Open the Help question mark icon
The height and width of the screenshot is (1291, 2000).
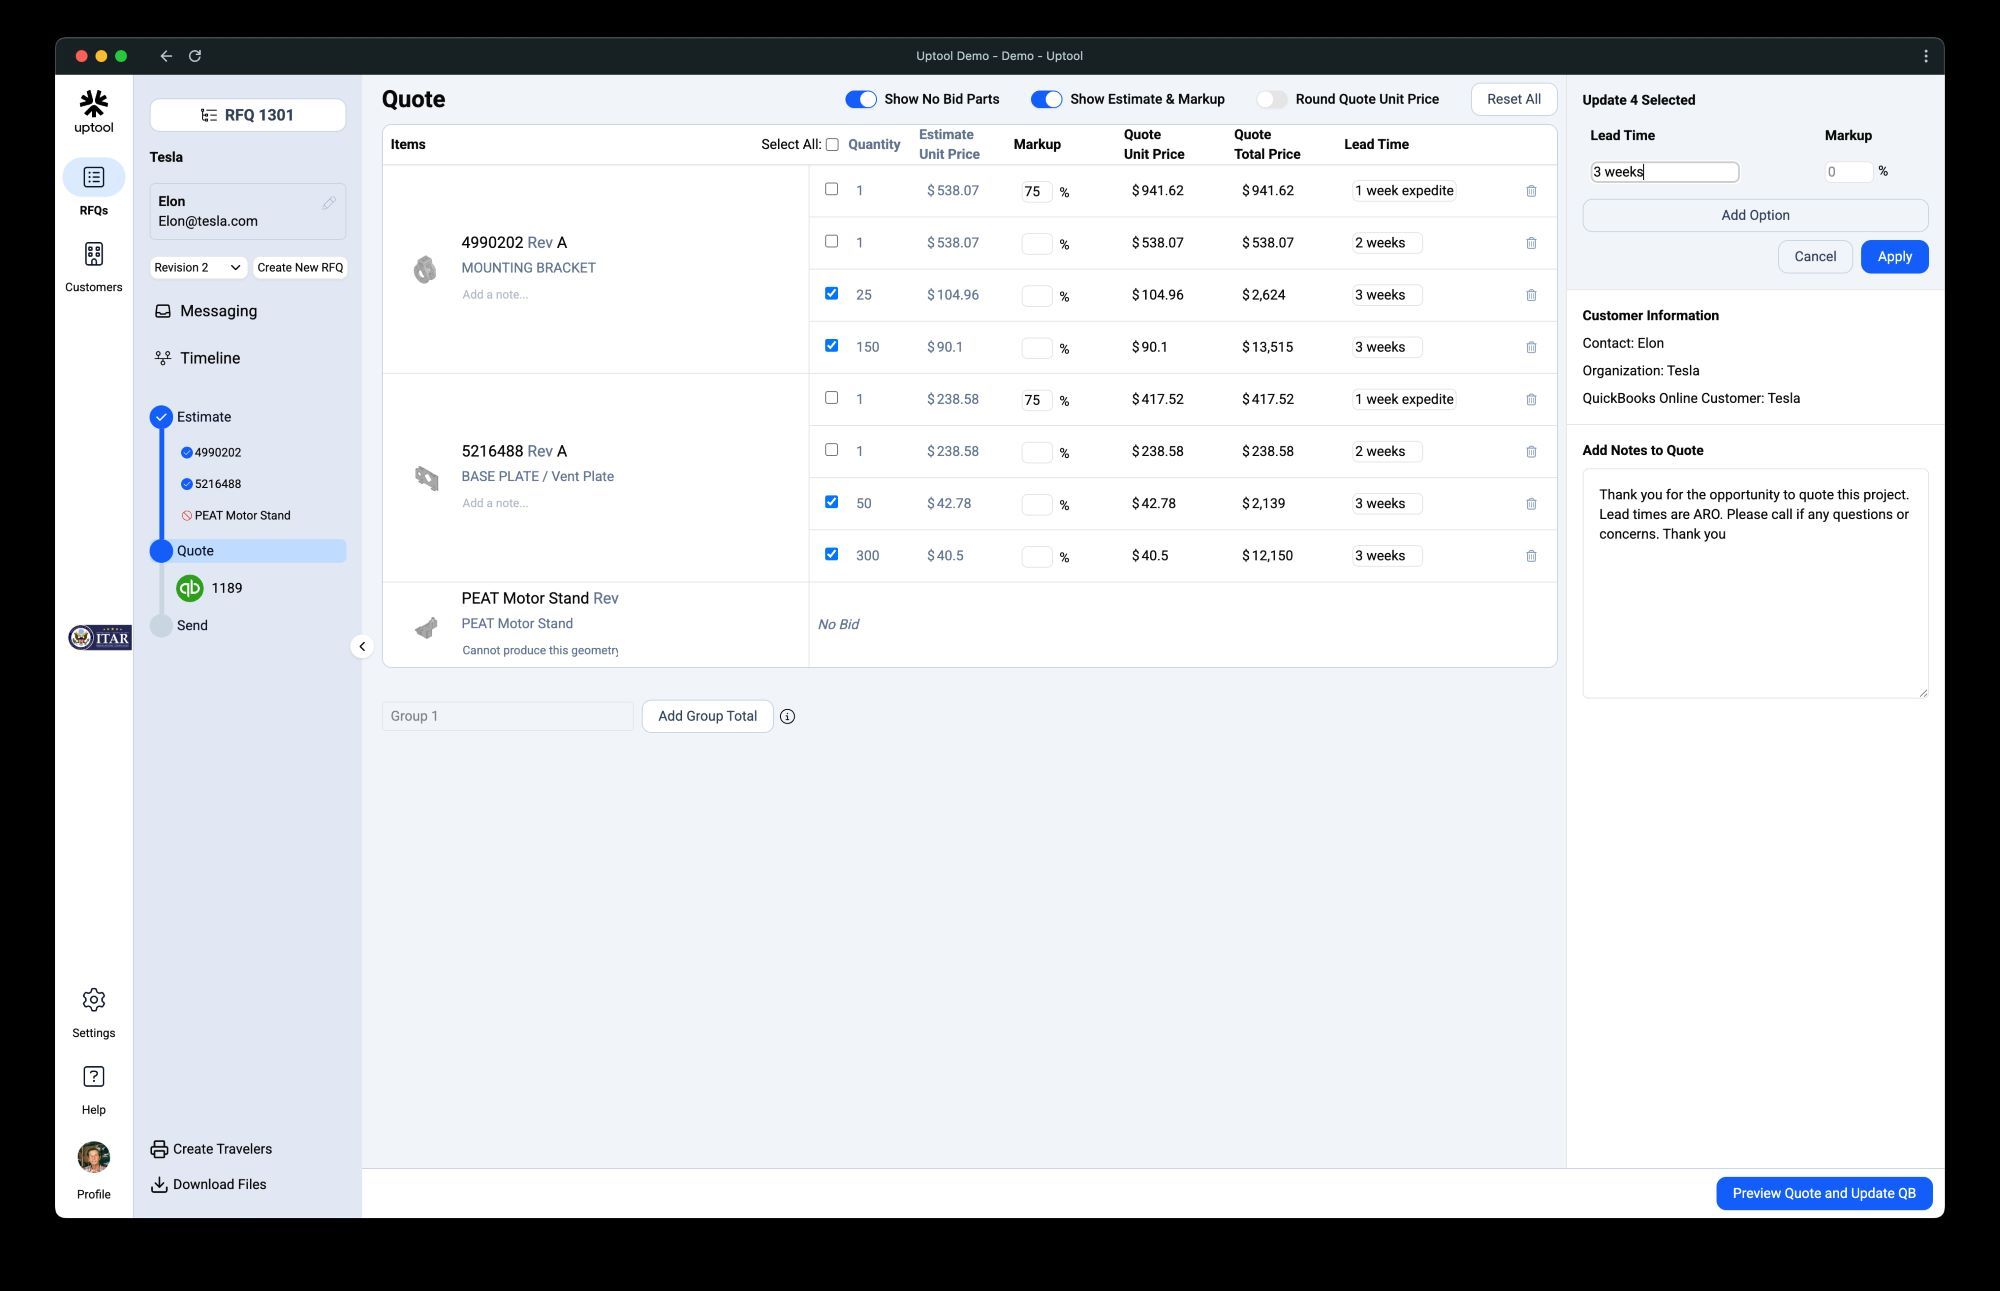click(94, 1077)
